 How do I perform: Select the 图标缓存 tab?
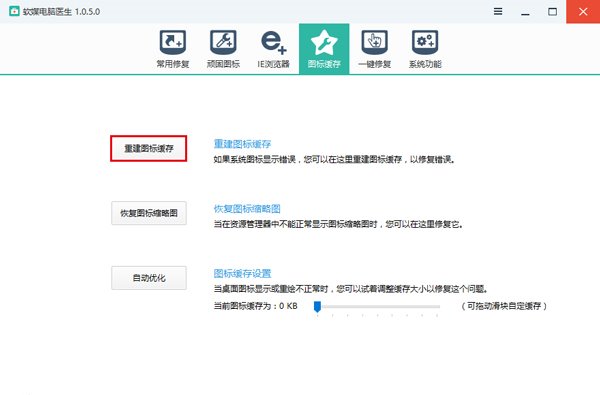click(x=324, y=49)
